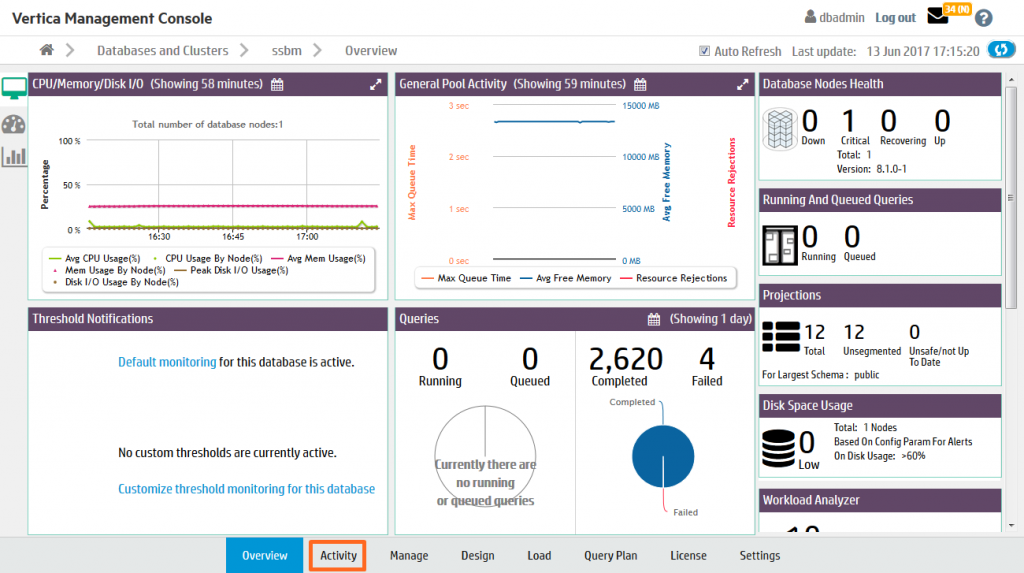Open the Design tab

[x=477, y=555]
